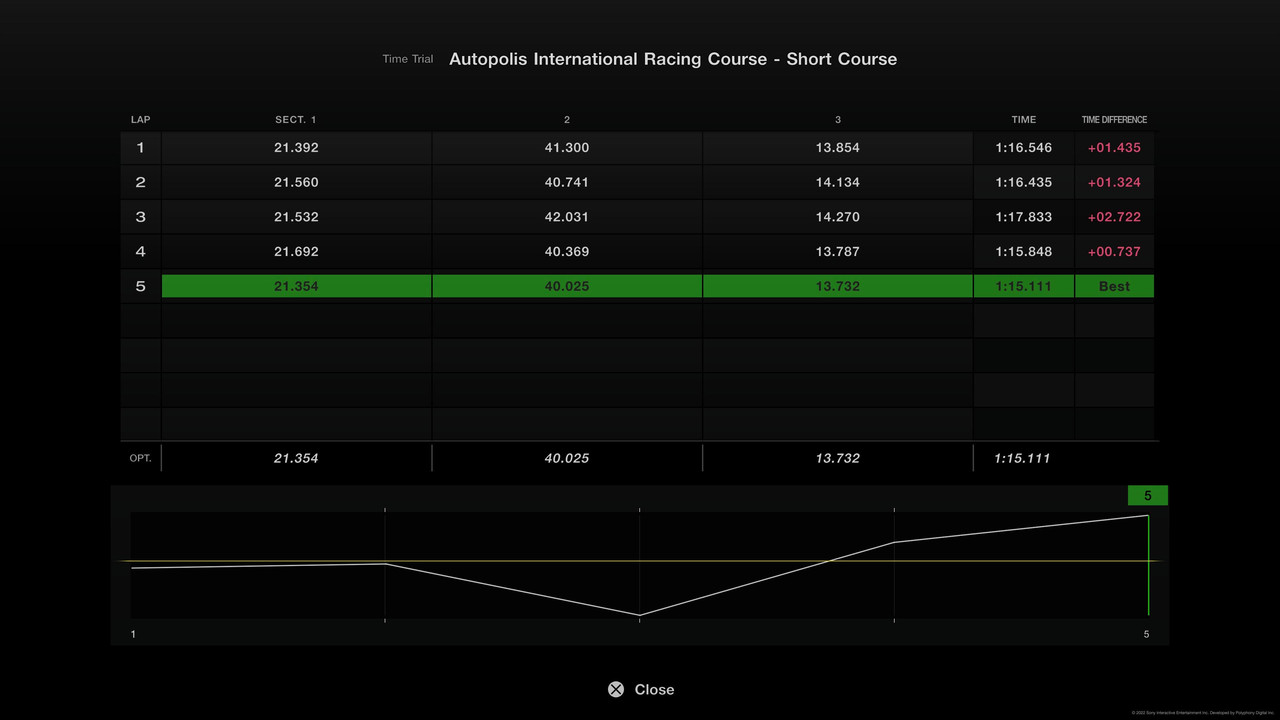Screen dimensions: 1280x720
Task: Click the LAP column header
Action: point(141,120)
